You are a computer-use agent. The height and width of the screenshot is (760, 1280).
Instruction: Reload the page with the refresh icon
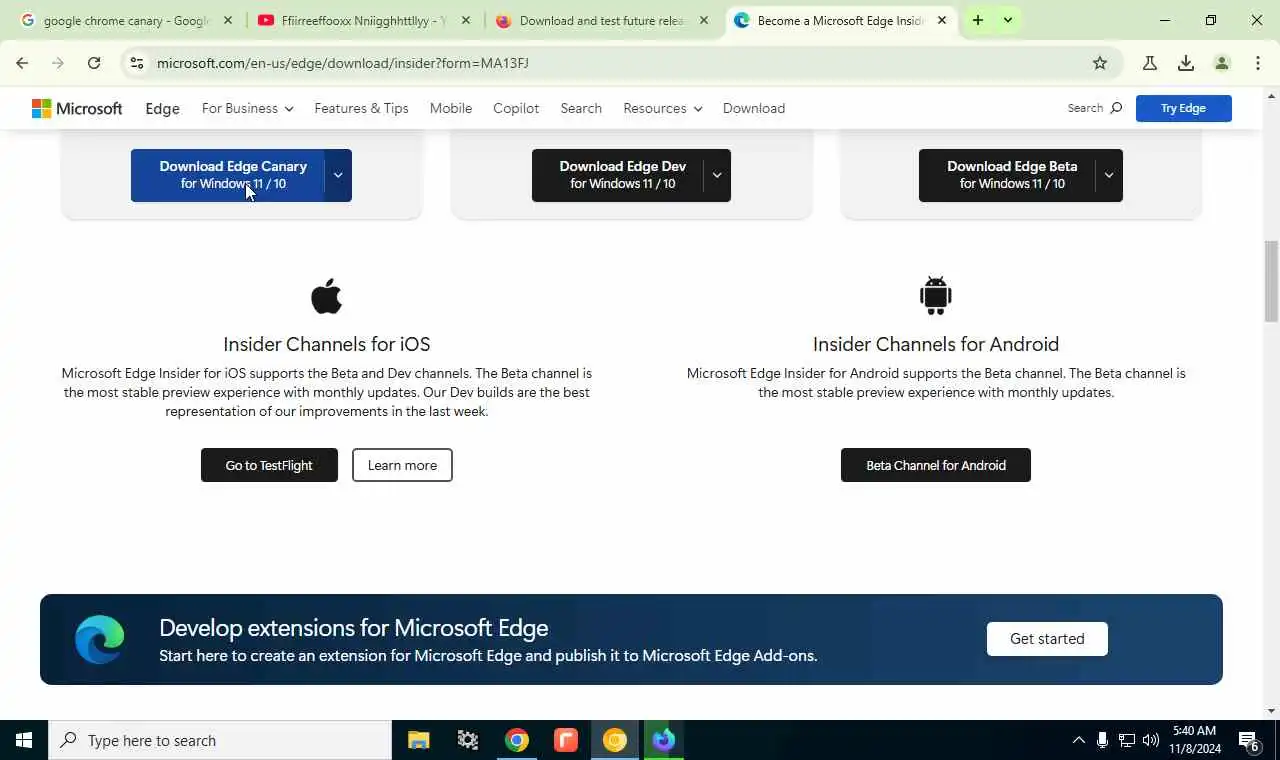click(x=94, y=63)
